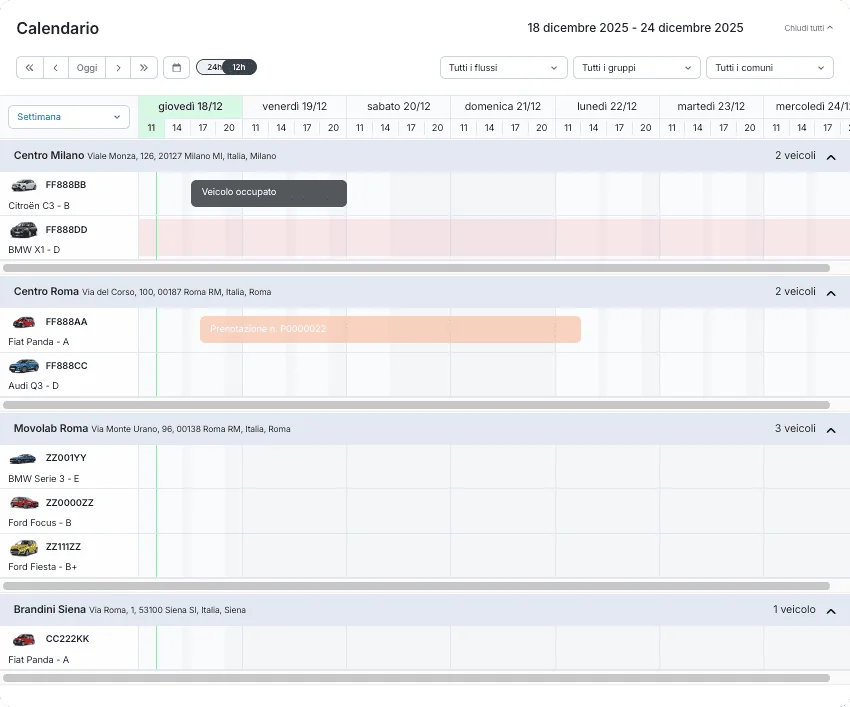Click the Ford Fiesta - B+ label
Image resolution: width=850 pixels, height=707 pixels.
(42, 567)
